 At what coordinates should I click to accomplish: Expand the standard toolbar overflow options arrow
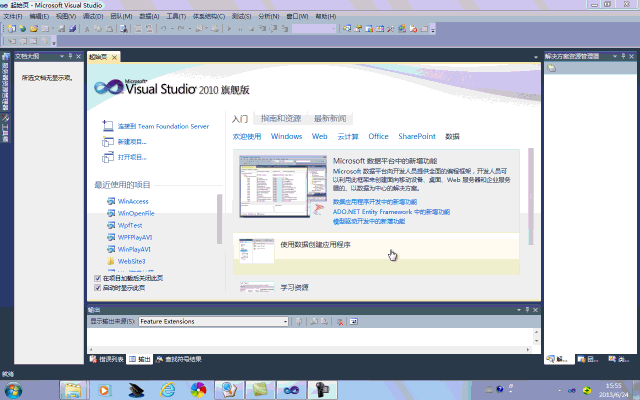[x=433, y=29]
